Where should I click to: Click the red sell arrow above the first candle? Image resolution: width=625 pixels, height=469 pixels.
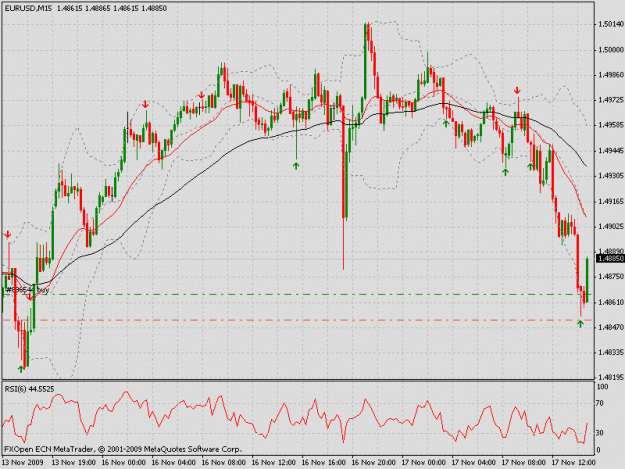point(8,235)
